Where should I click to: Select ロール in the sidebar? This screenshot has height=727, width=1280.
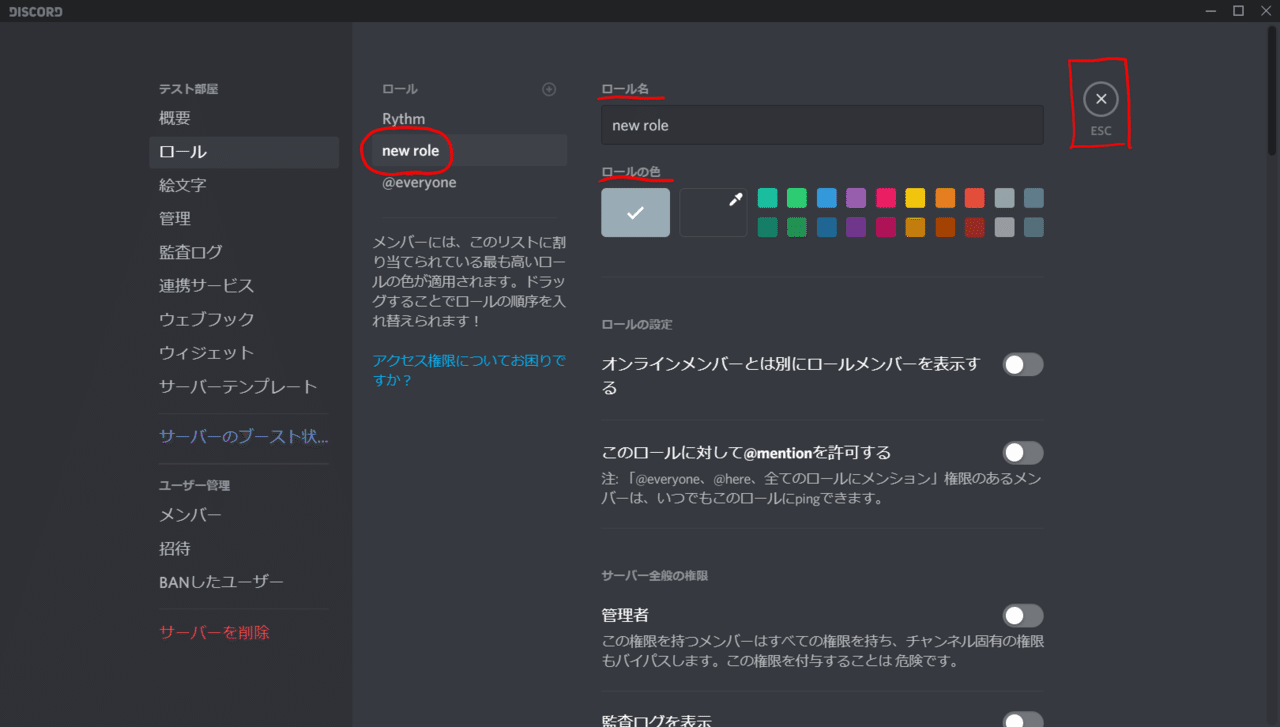244,152
